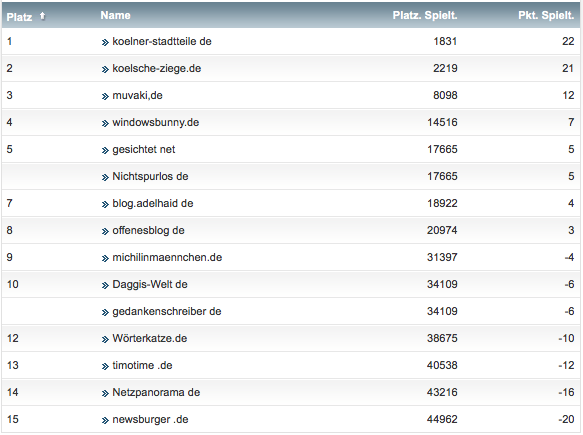Open the koelner-stadtteile de link

[x=162, y=41]
